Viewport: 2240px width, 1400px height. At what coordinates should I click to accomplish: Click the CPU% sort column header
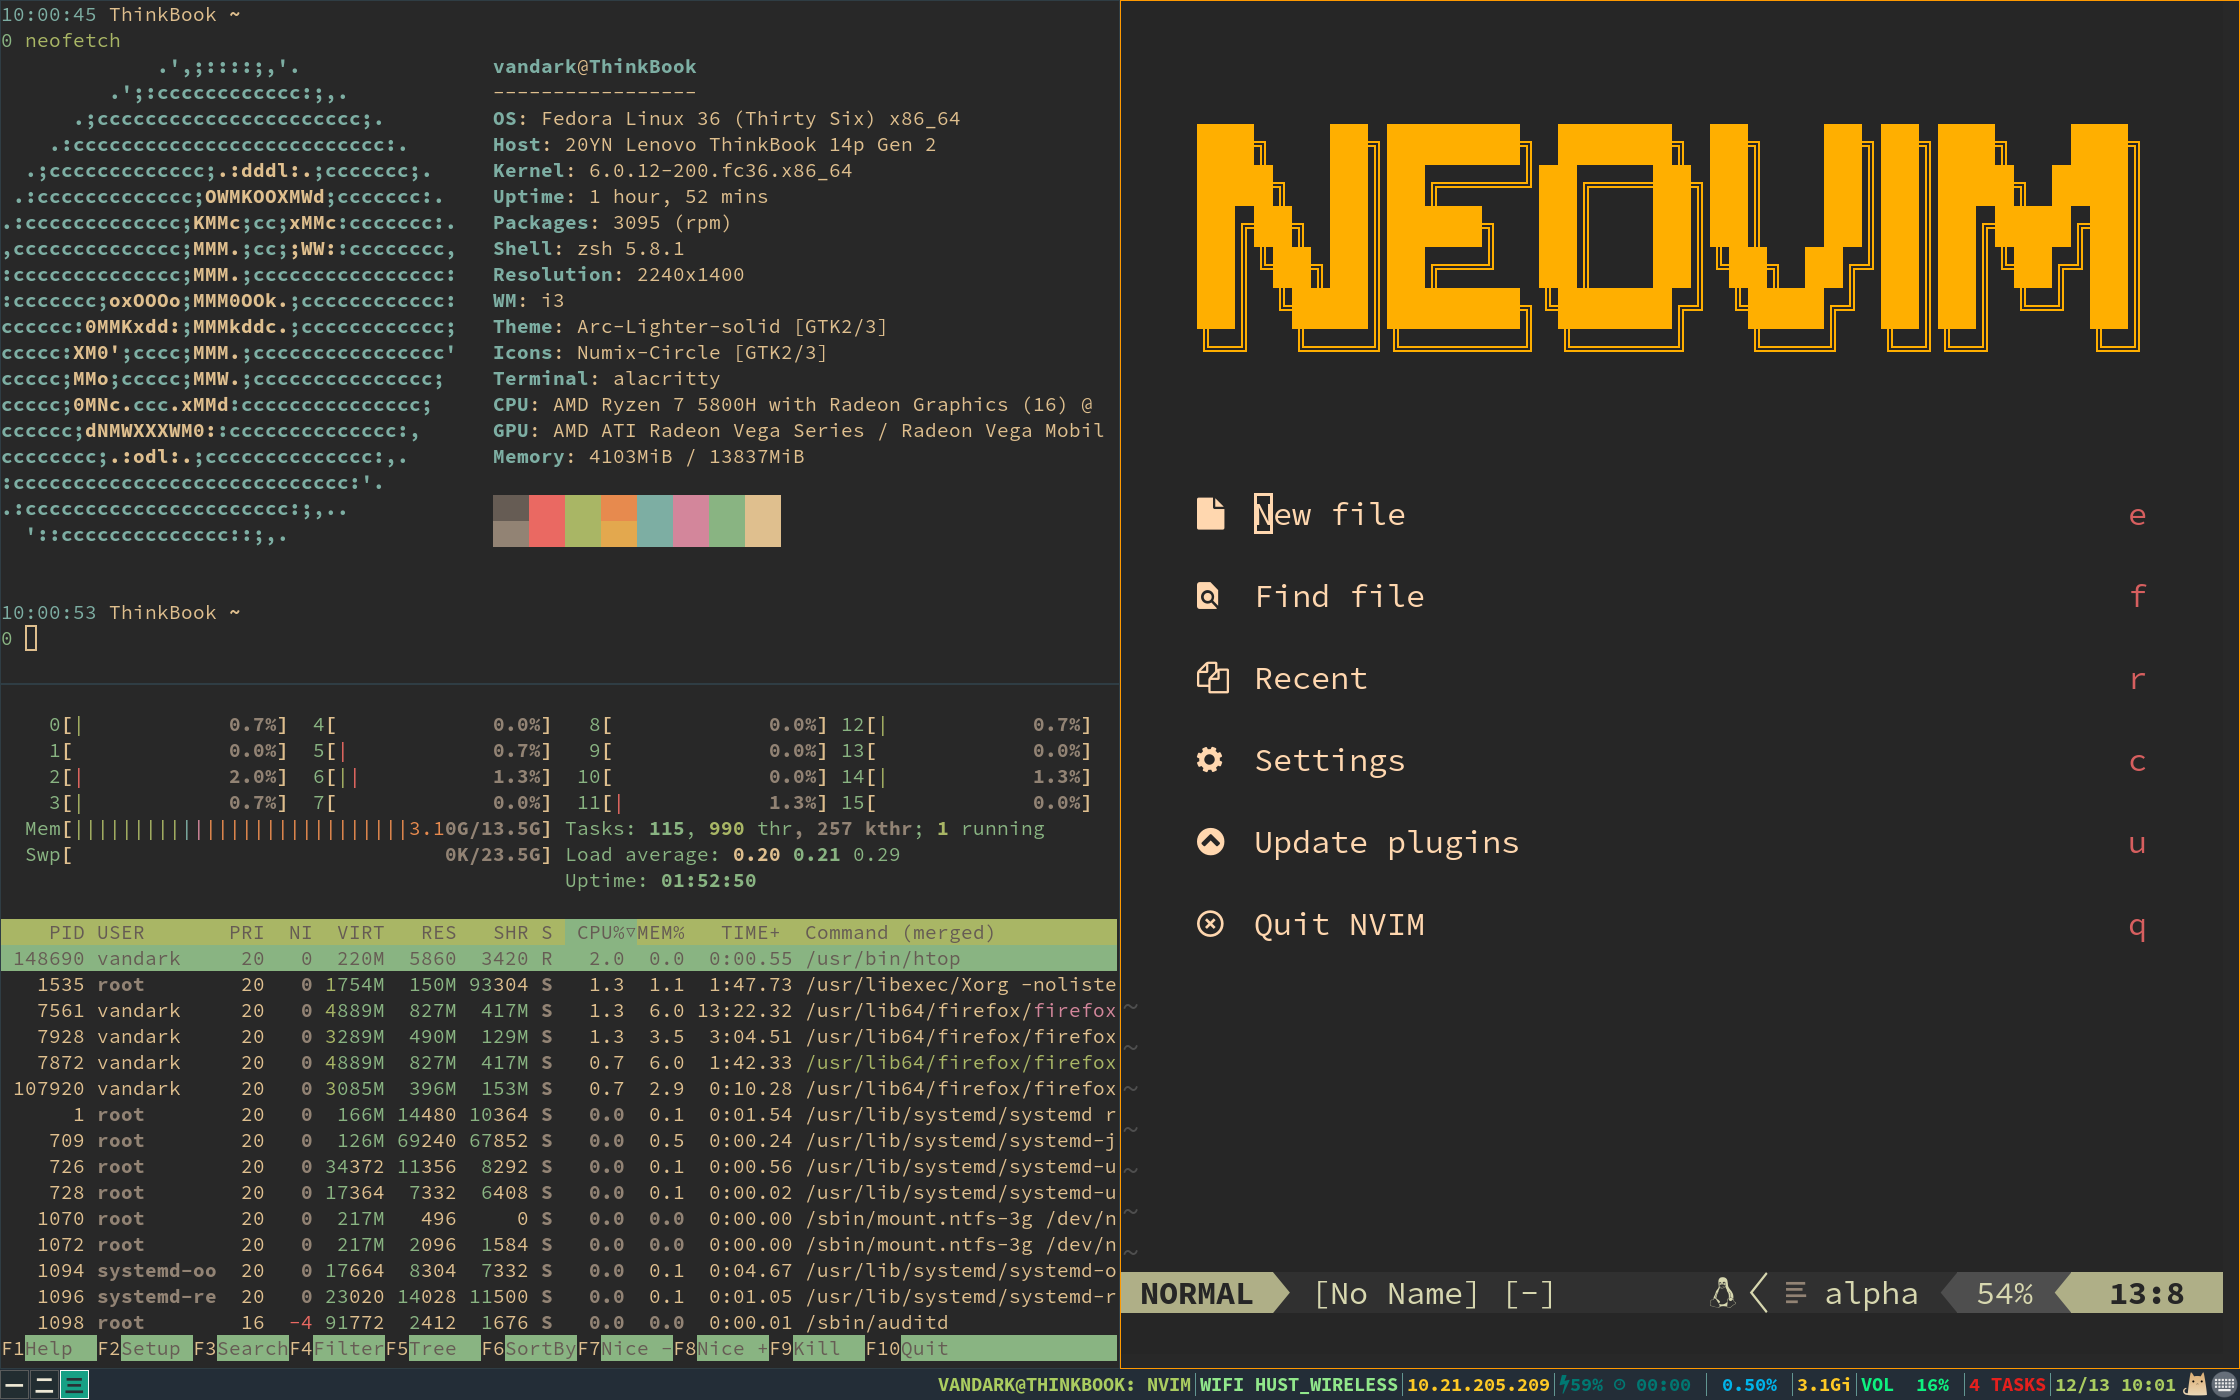point(601,932)
